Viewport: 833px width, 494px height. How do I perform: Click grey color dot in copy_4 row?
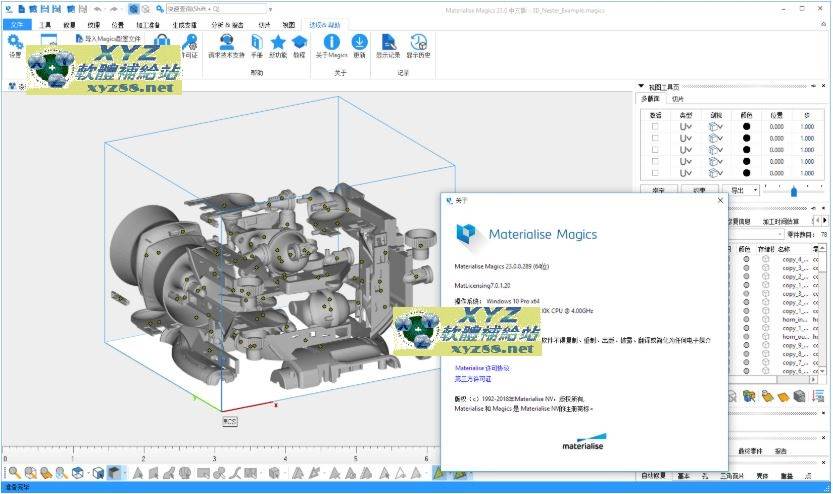(x=746, y=259)
